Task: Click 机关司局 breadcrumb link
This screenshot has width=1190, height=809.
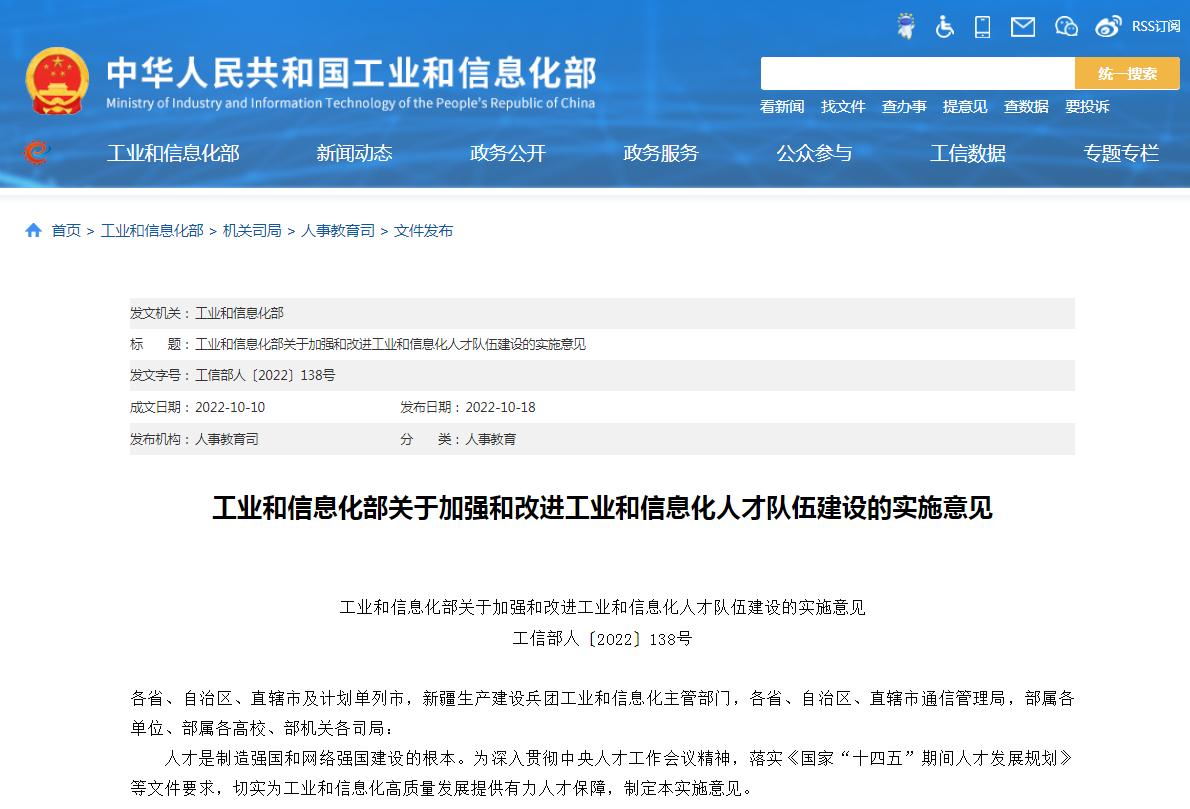Action: tap(252, 231)
